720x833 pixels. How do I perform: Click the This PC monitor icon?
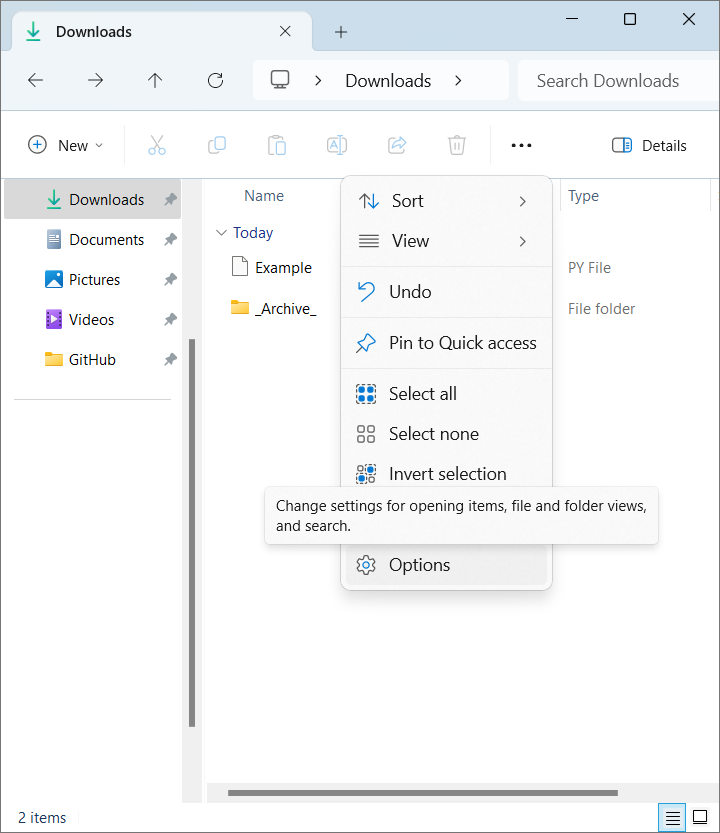point(280,80)
